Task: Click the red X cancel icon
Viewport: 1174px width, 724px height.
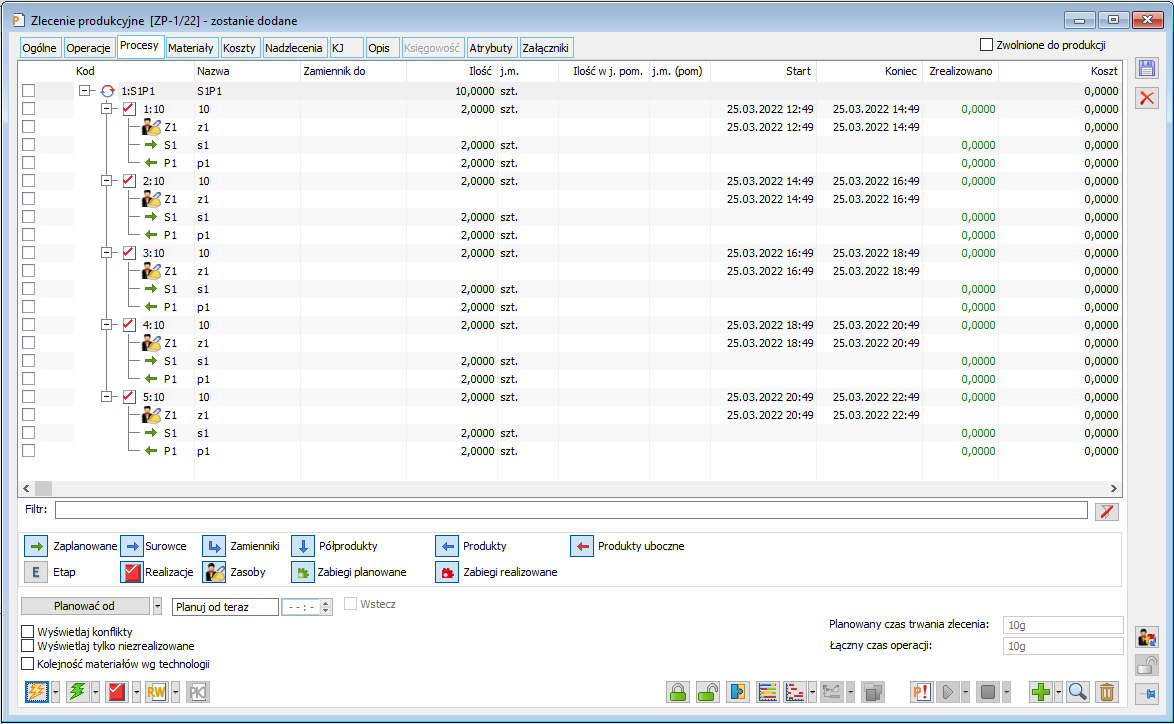Action: 1146,98
